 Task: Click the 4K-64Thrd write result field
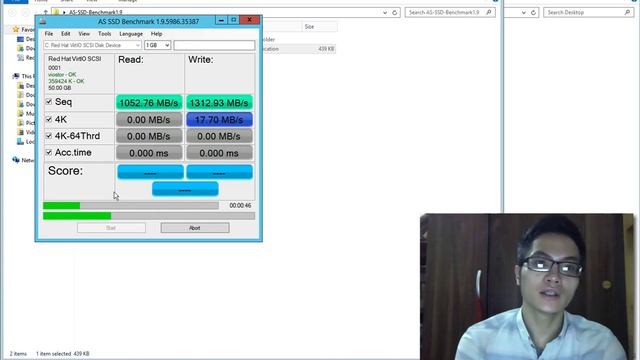(x=219, y=136)
